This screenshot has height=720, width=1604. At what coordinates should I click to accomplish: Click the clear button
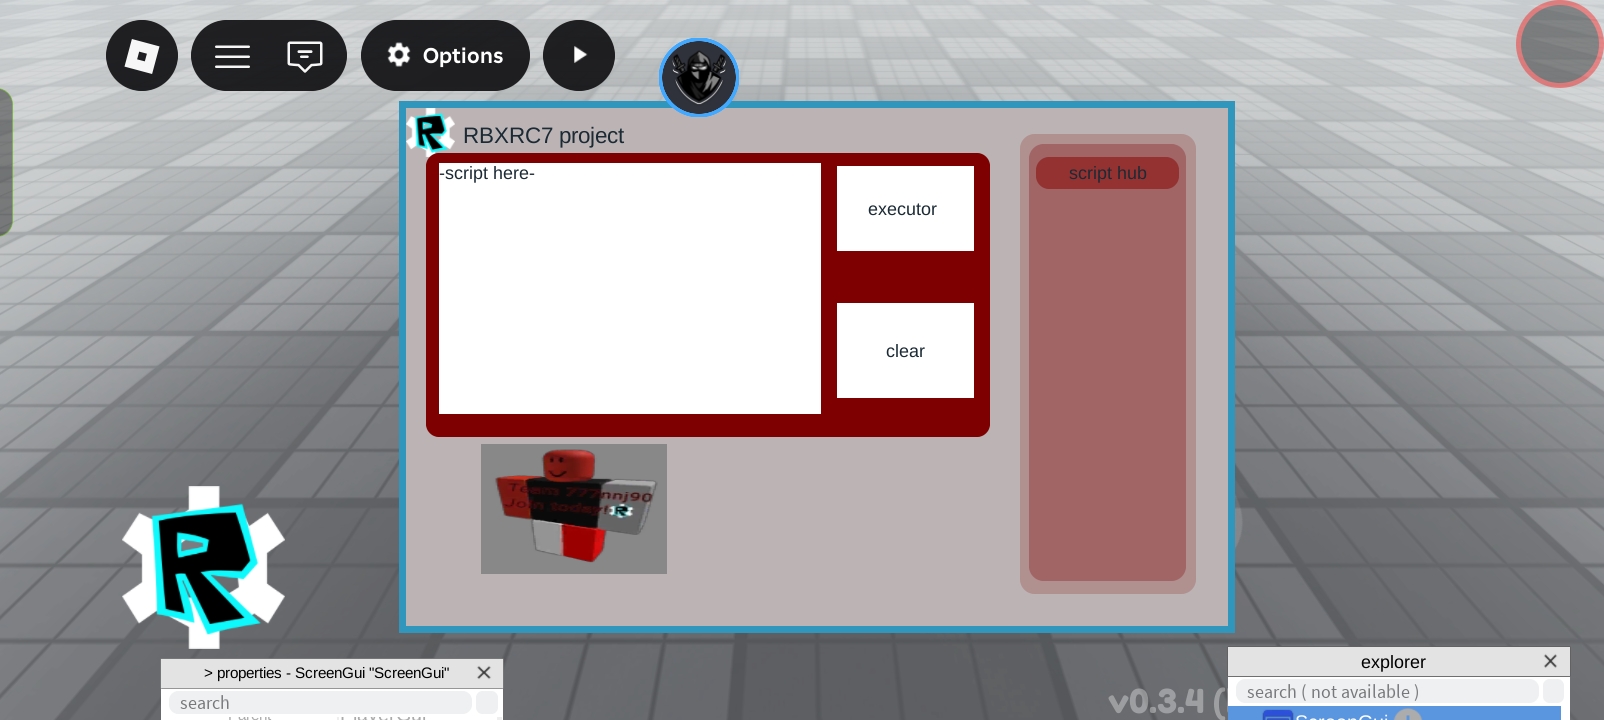905,350
